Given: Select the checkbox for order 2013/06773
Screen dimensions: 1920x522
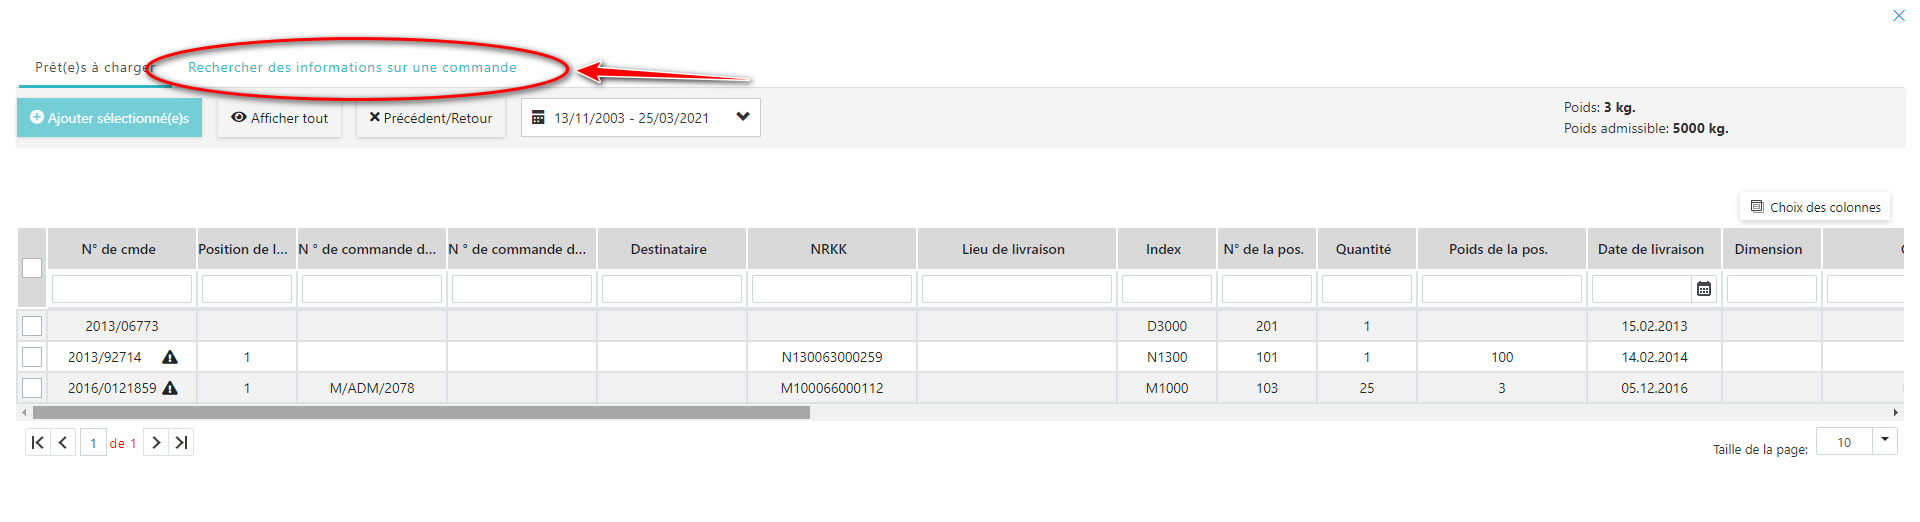Looking at the screenshot, I should [32, 326].
